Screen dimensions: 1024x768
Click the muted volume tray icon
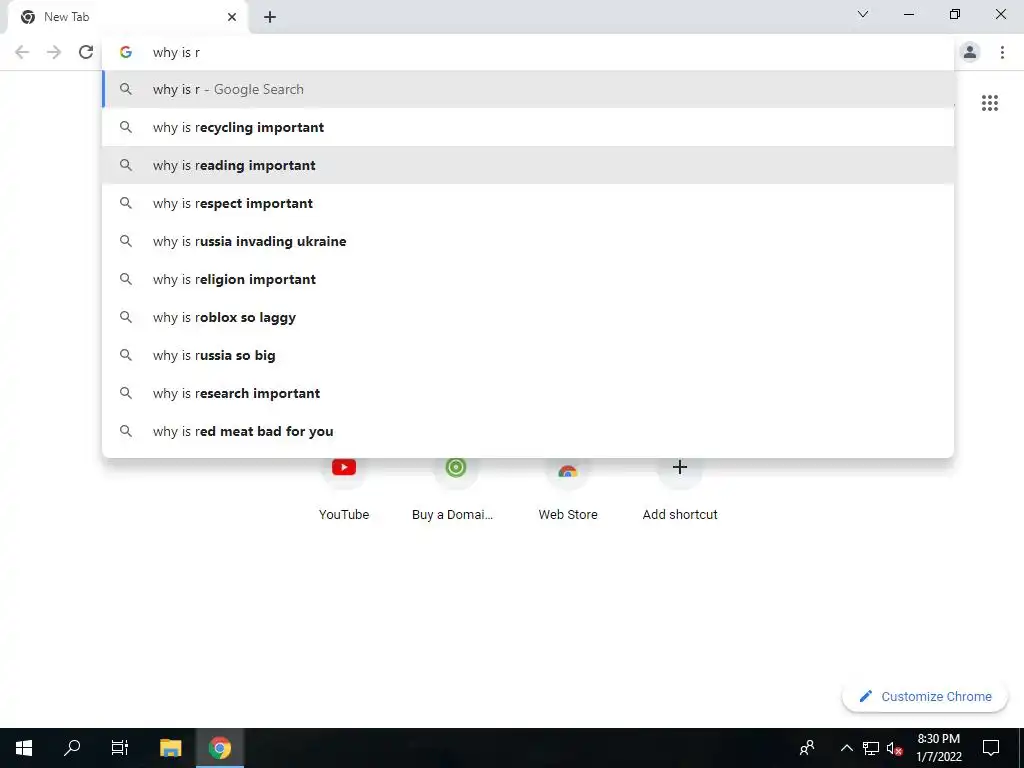[x=895, y=748]
